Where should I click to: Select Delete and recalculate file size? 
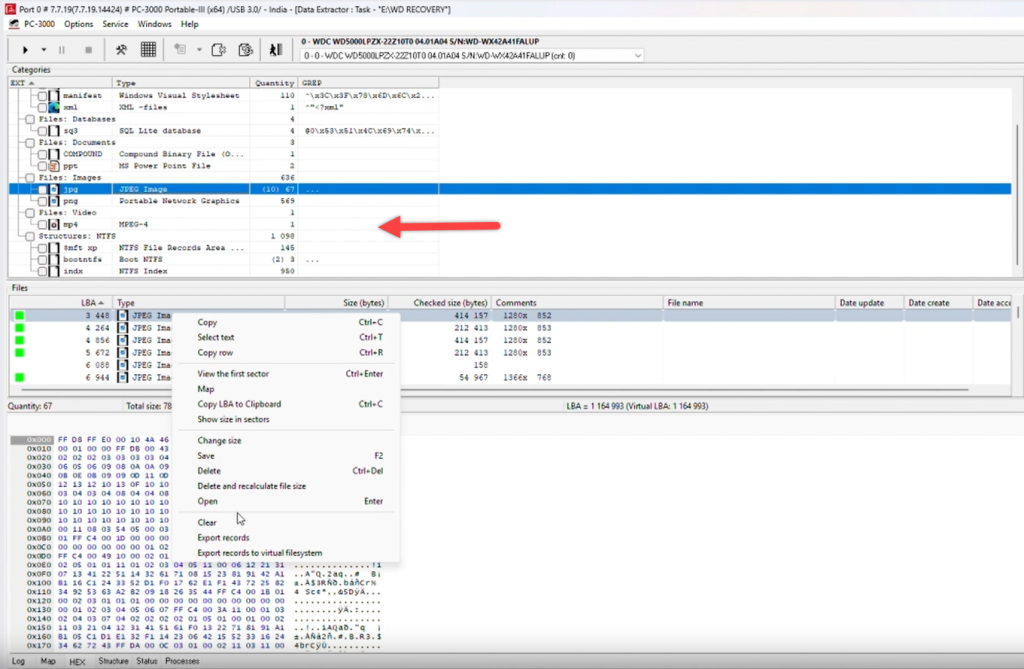tap(251, 486)
